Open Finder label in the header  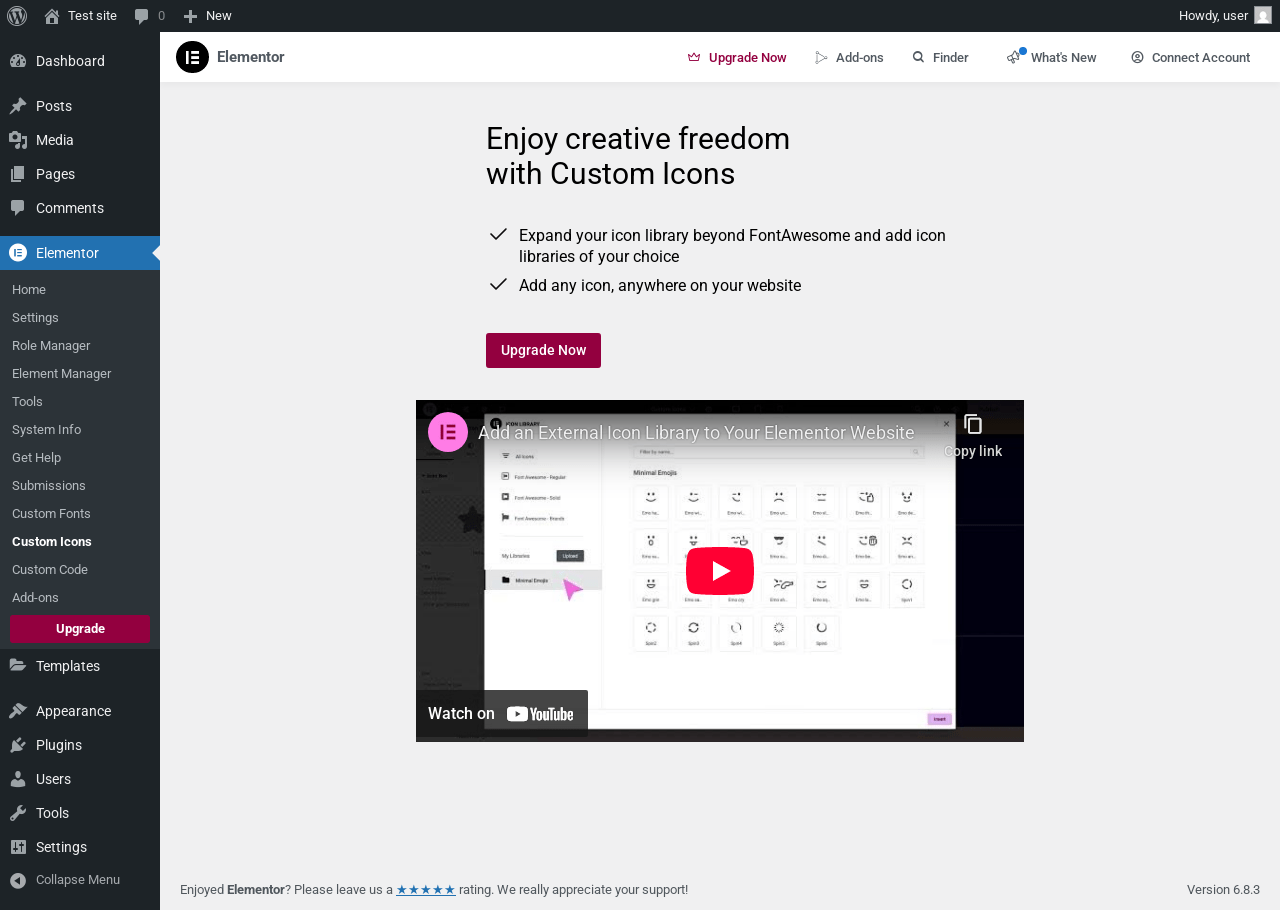coord(951,57)
